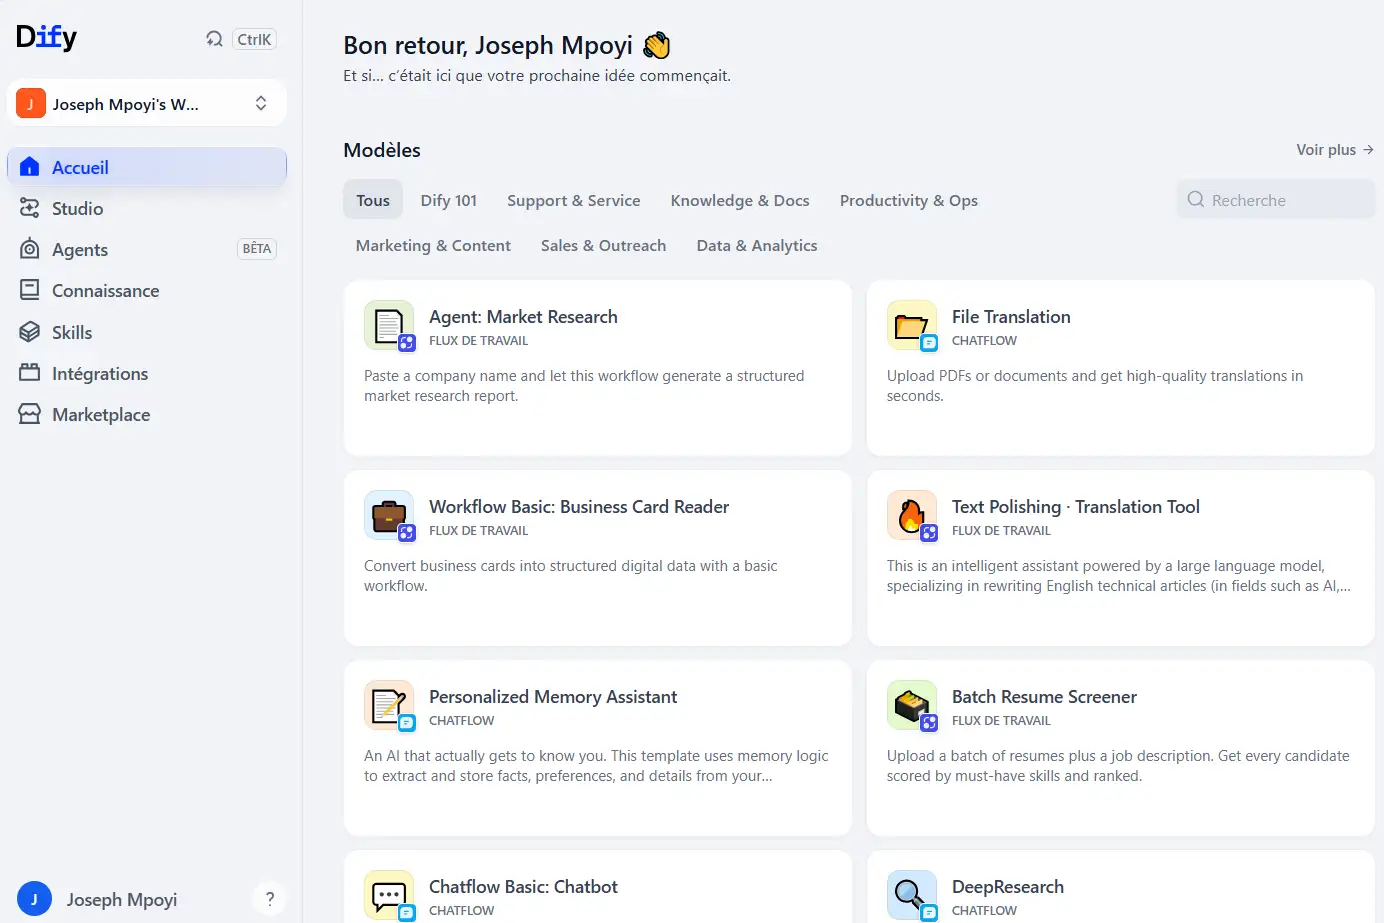Screen dimensions: 1384x923
Task: Click Joseph Mpoyi's avatar in the sidebar footer
Action: coord(34,899)
